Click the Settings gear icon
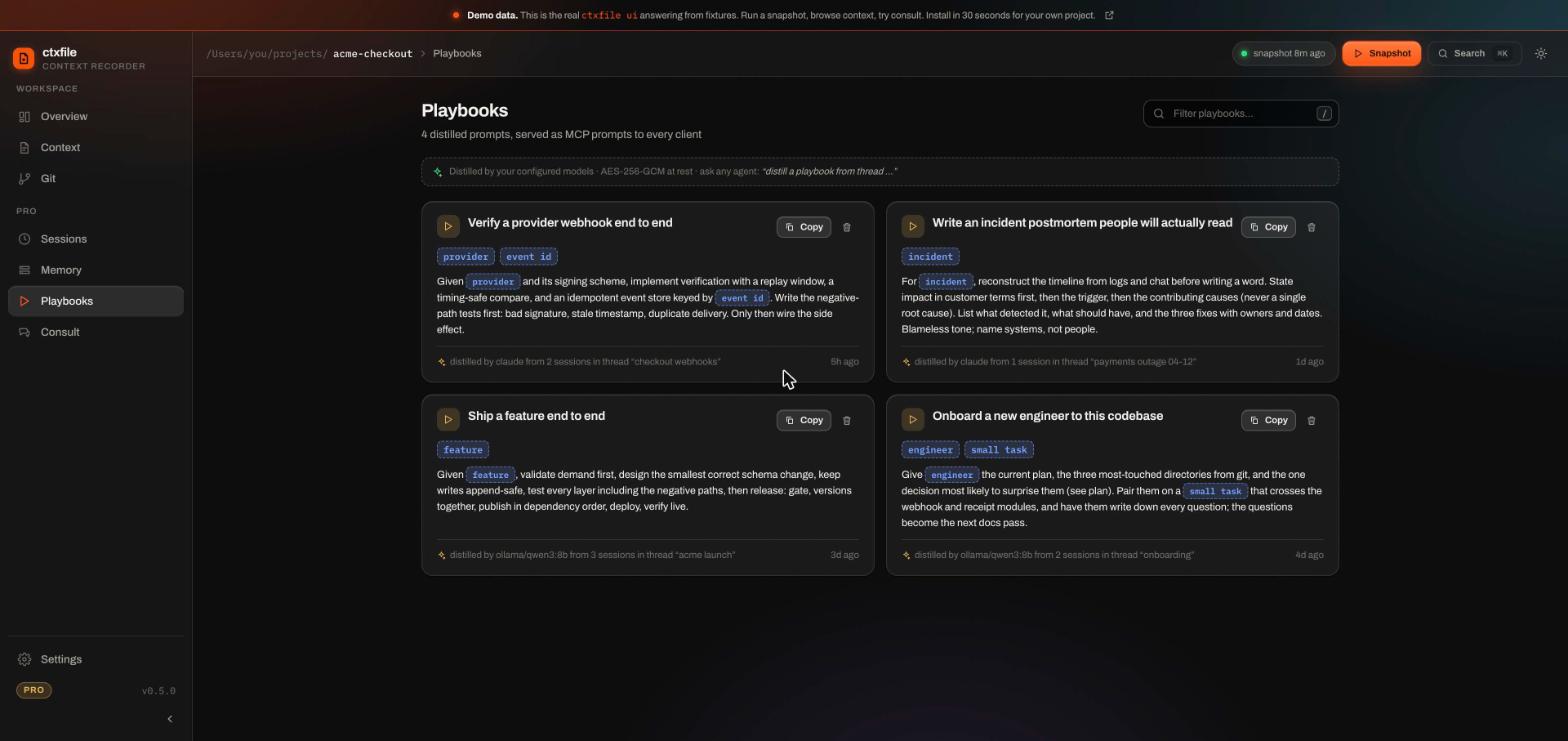The image size is (1568, 741). click(x=24, y=659)
